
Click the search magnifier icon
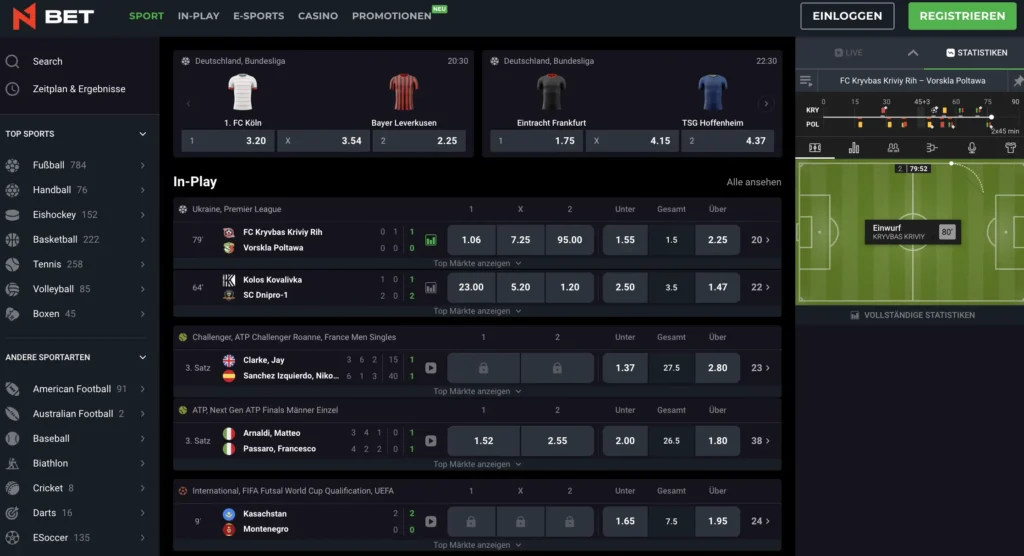(x=12, y=61)
